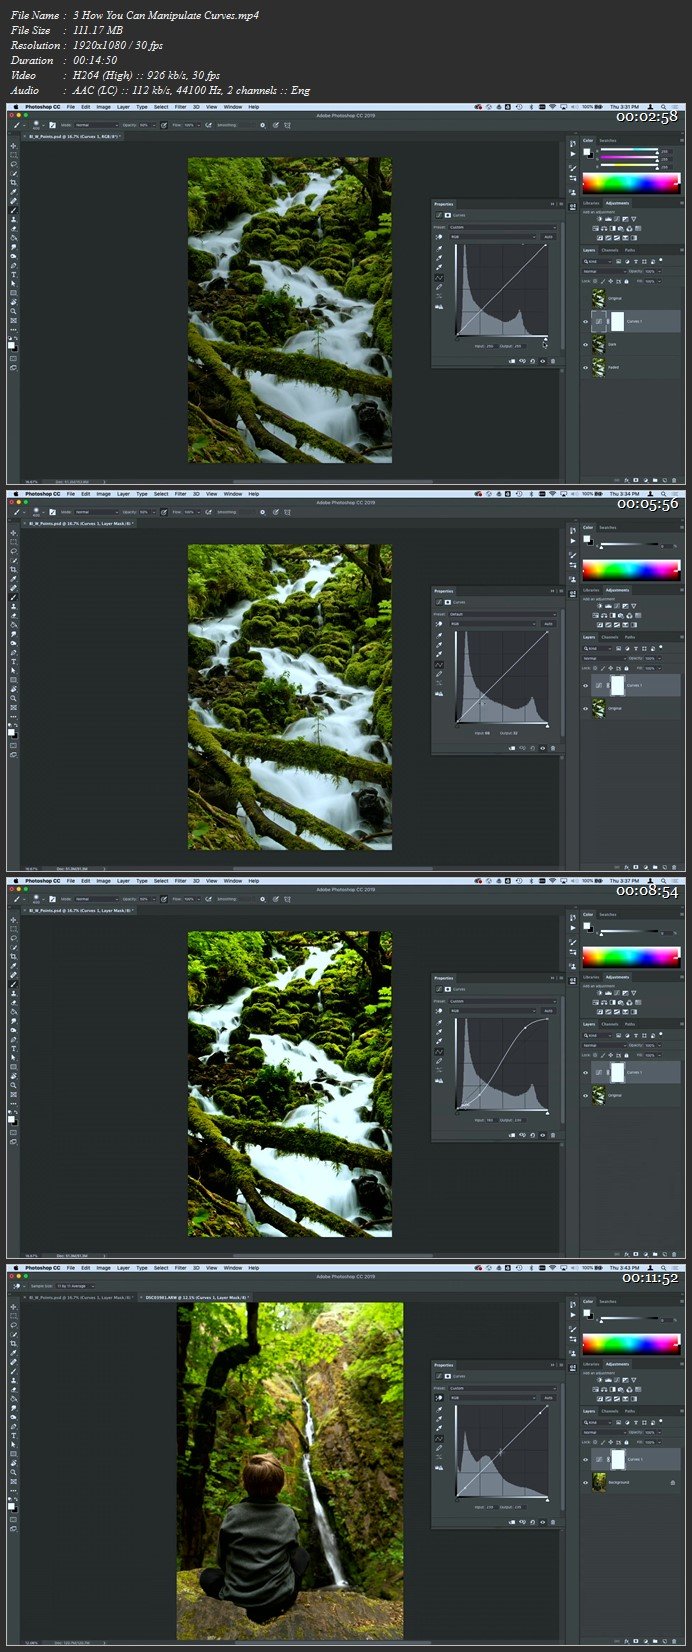This screenshot has width=692, height=1652.
Task: Select black point eyedropper in 00:11:52 frame Properties
Action: (439, 1409)
